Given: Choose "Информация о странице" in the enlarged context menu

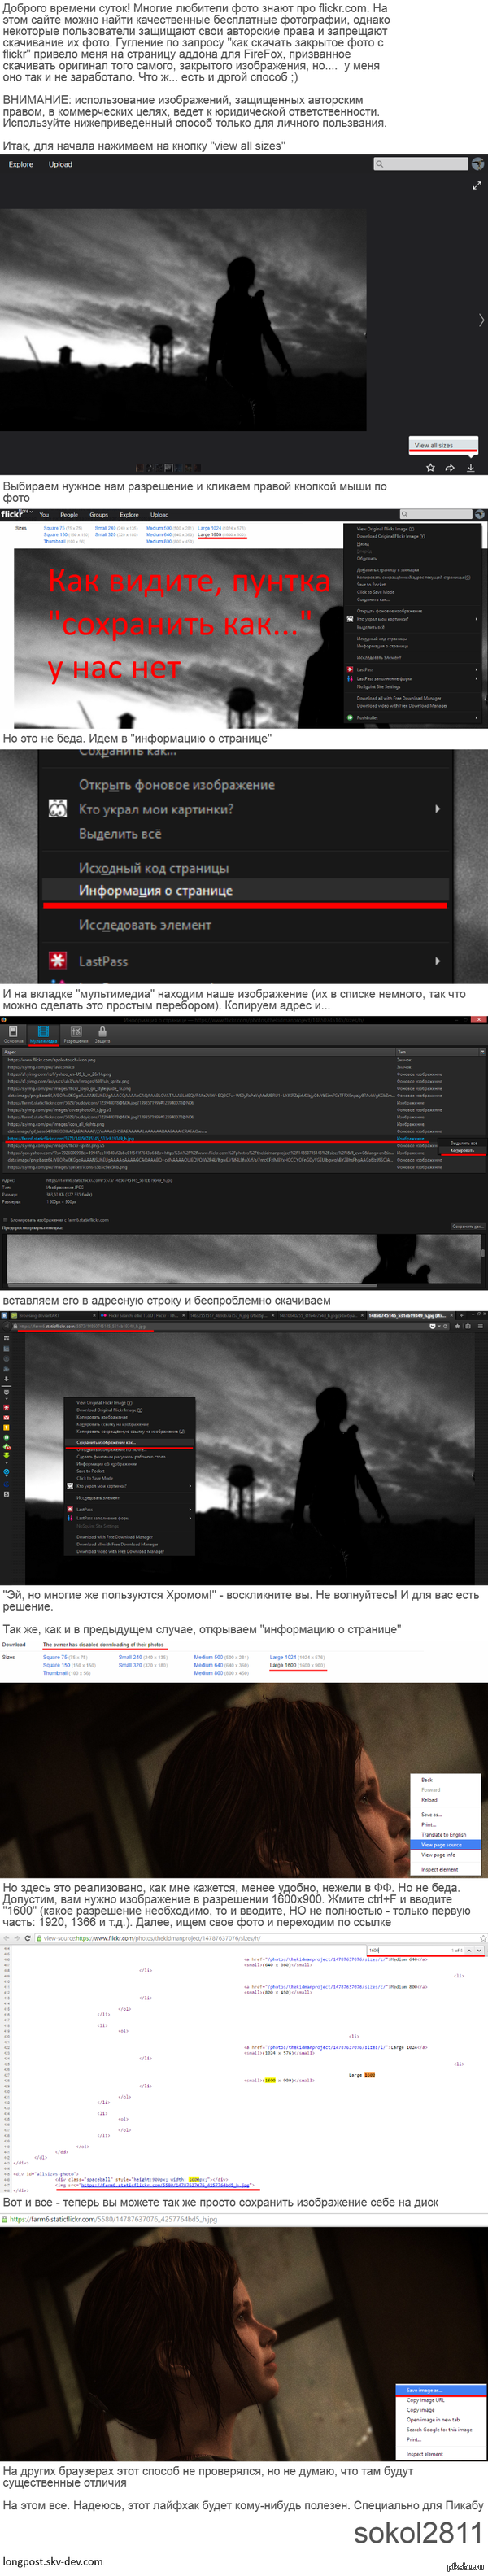Looking at the screenshot, I should 156,890.
